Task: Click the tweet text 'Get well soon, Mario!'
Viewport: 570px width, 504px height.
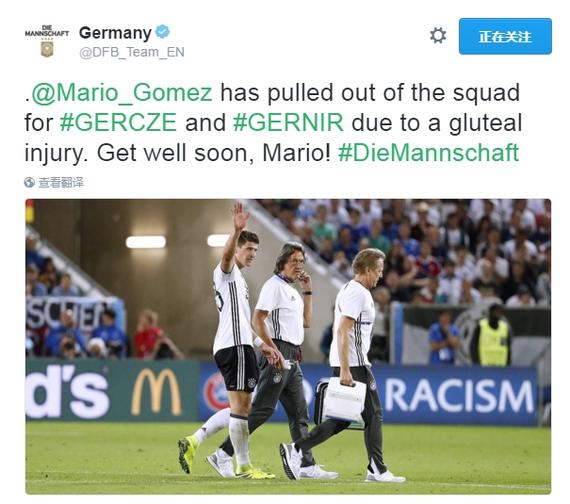Action: [214, 153]
